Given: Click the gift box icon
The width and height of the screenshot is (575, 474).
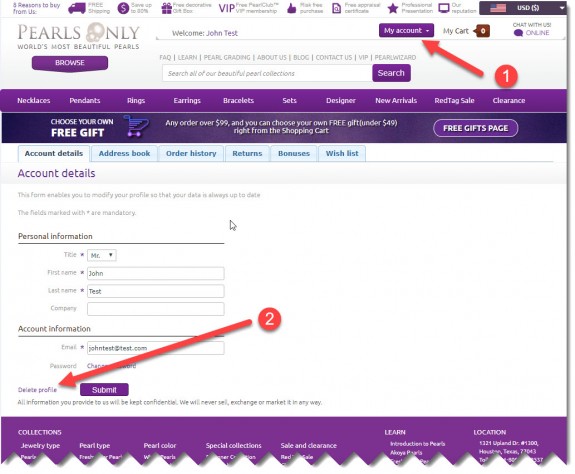Looking at the screenshot, I should pyautogui.click(x=166, y=8).
